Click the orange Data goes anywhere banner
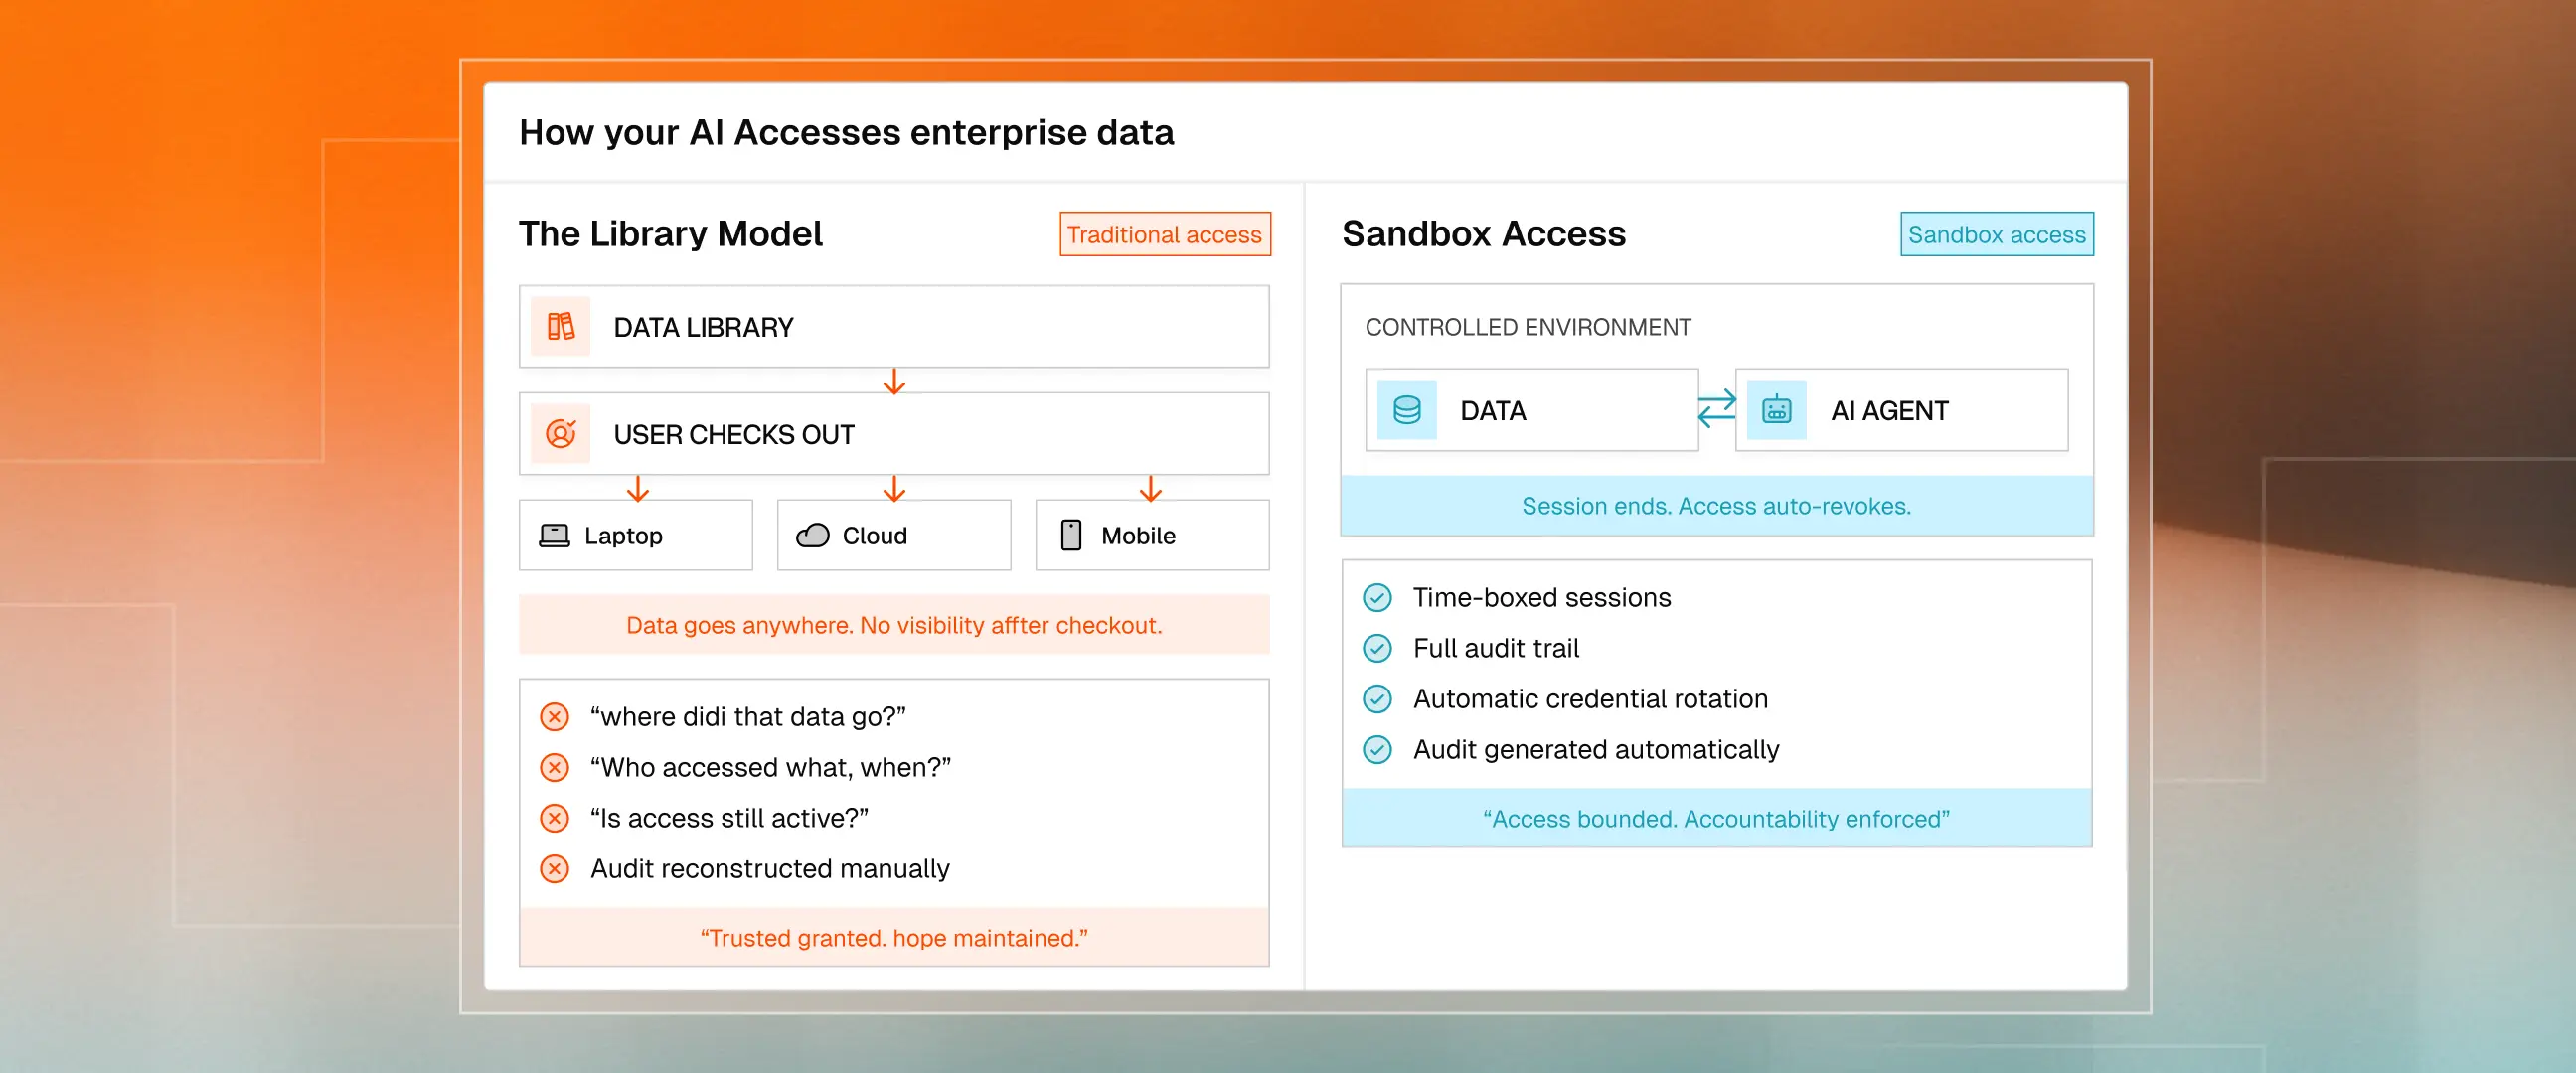The image size is (2576, 1073). 894,626
